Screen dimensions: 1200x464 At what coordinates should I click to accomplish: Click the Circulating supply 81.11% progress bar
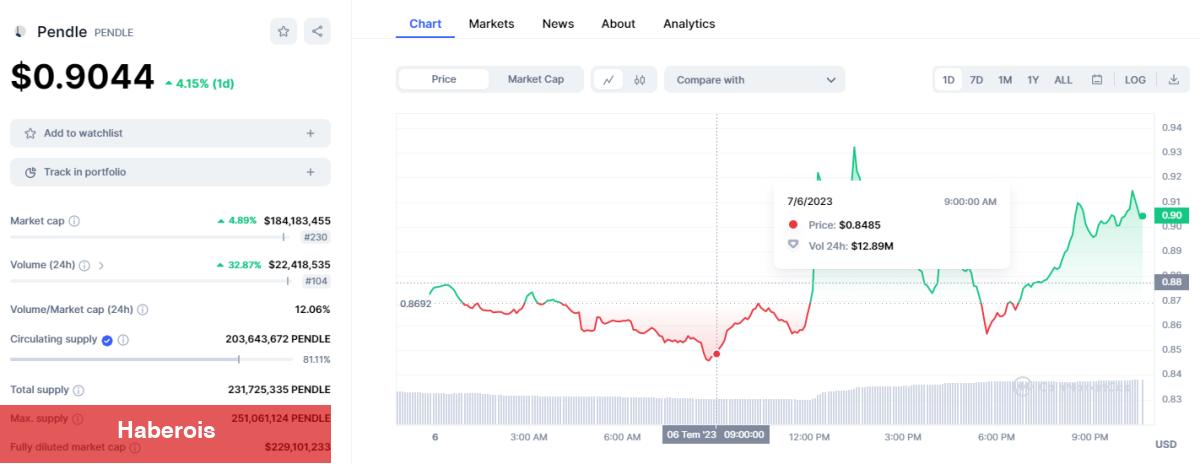(153, 359)
